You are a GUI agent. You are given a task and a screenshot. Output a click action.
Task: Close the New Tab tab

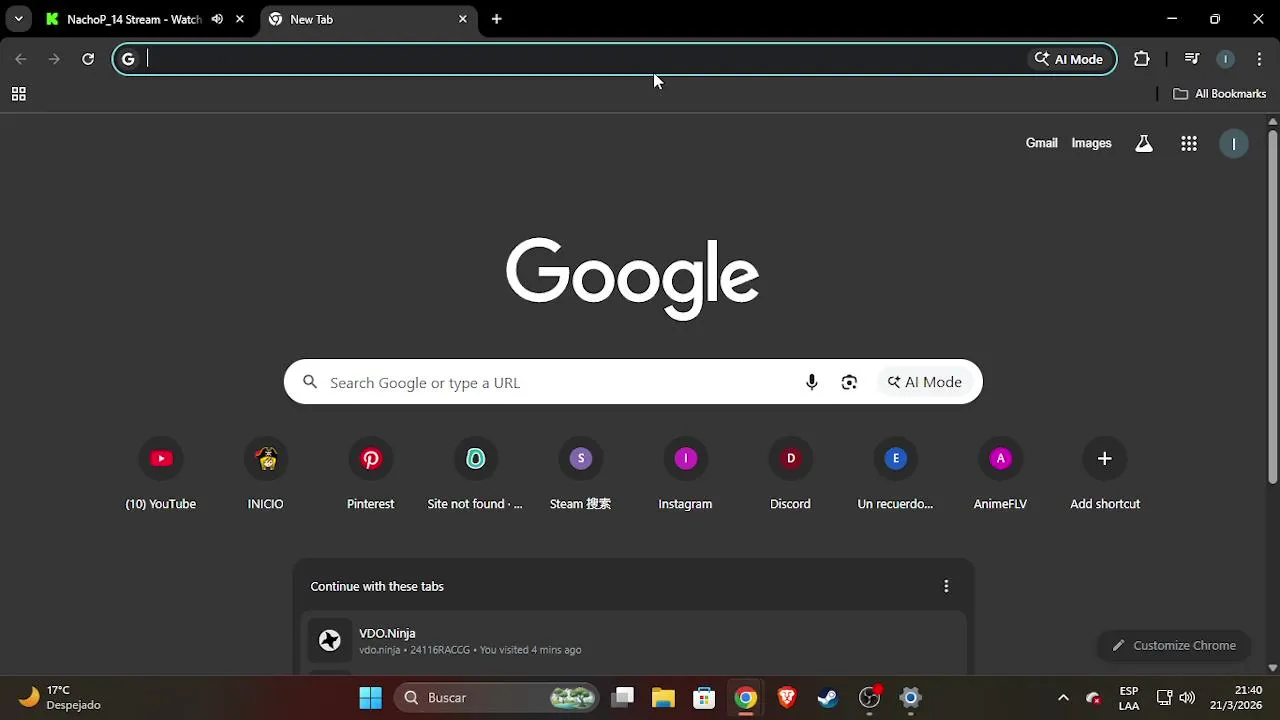pos(463,19)
